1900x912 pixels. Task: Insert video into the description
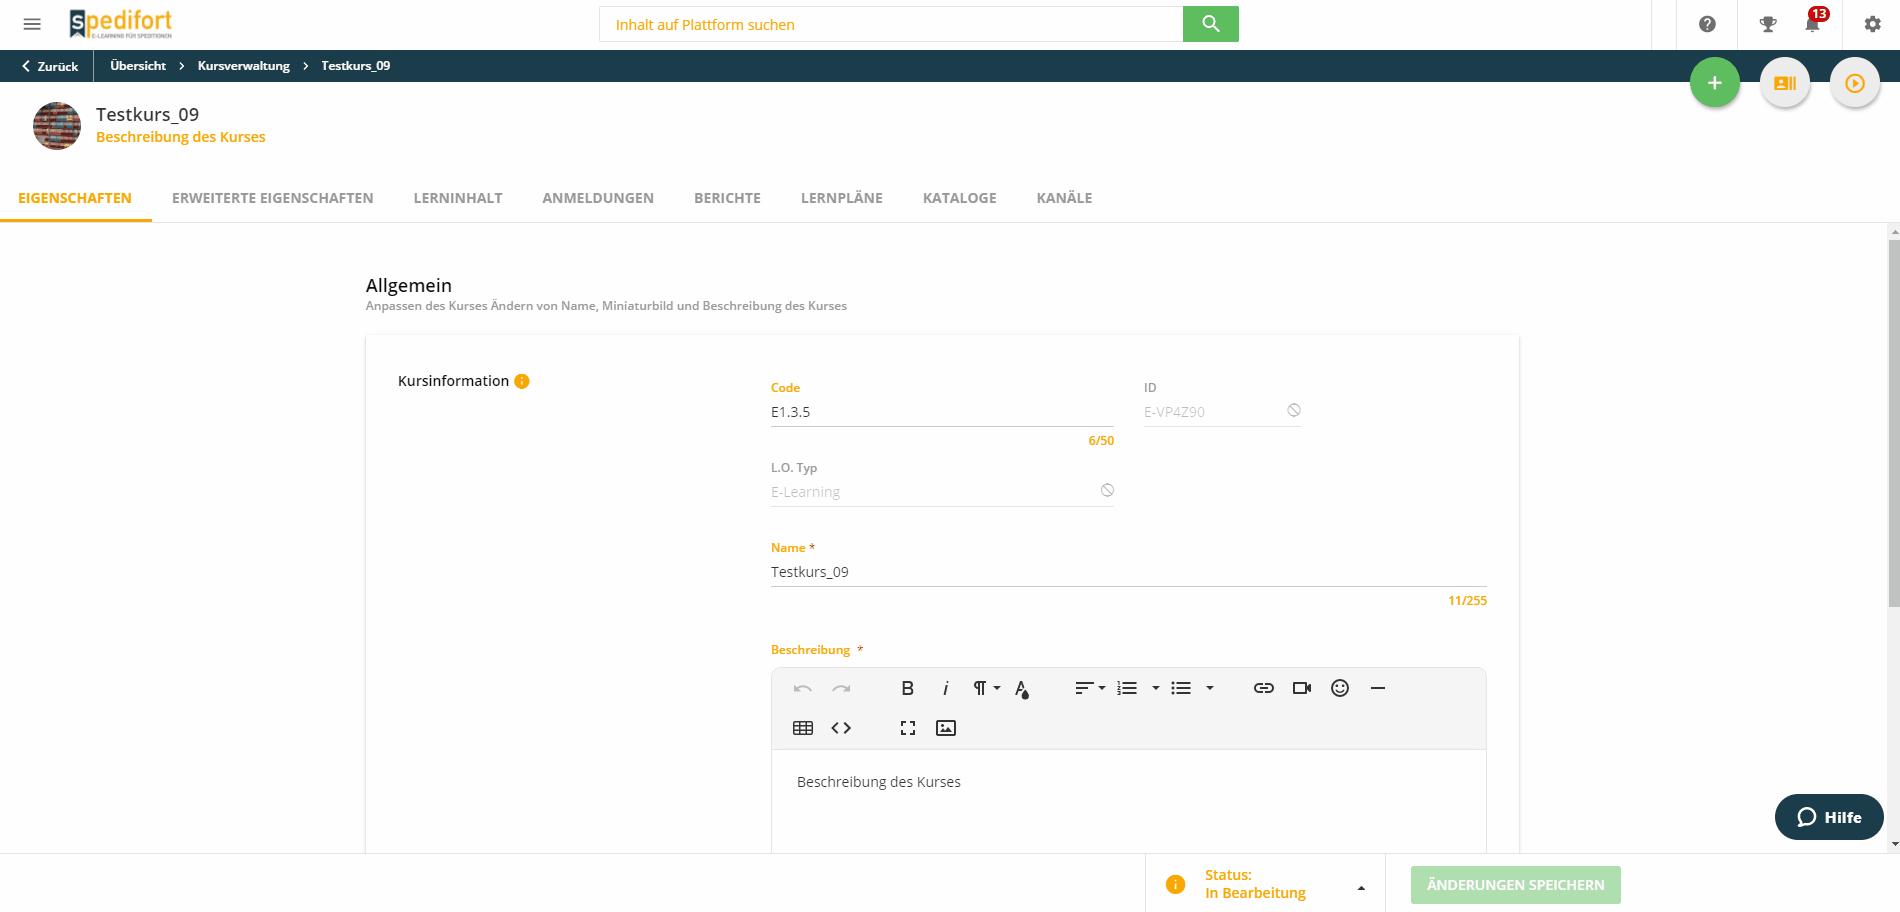[1301, 688]
